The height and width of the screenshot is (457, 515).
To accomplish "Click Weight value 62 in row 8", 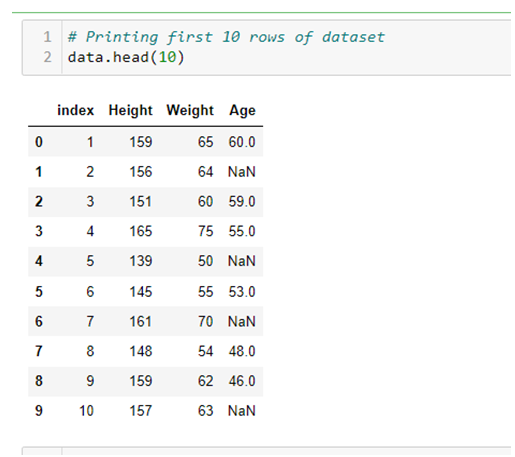I will tap(205, 381).
